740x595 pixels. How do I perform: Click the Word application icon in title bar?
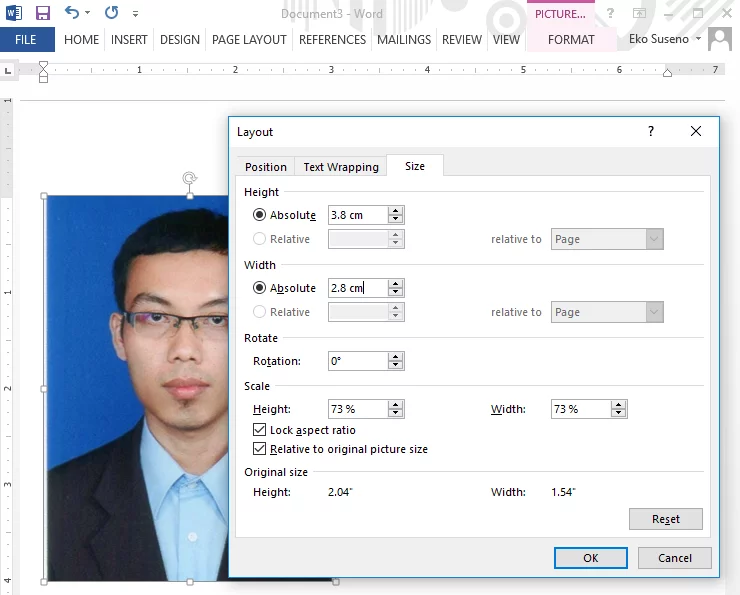coord(14,13)
